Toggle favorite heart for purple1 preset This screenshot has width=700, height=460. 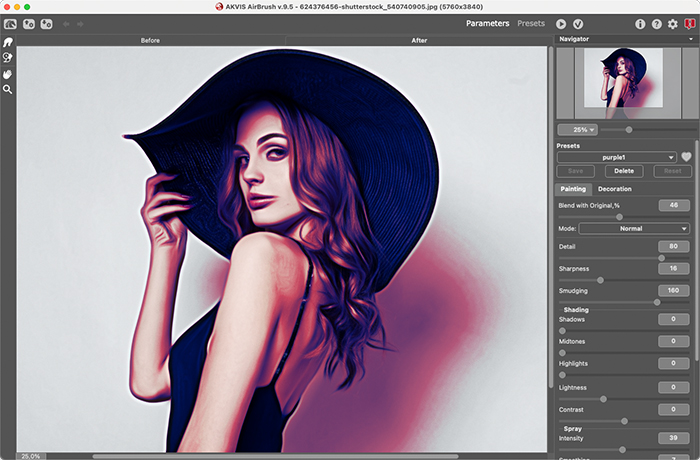click(x=686, y=157)
